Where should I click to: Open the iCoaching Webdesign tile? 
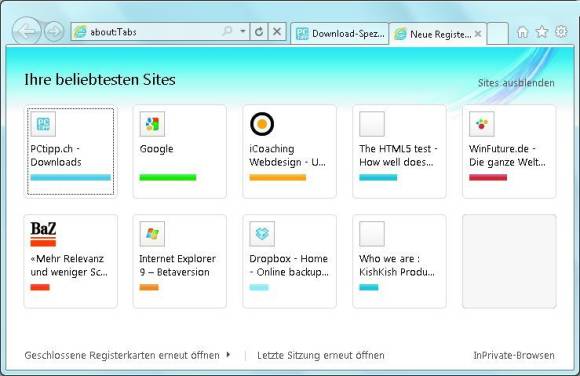(x=289, y=151)
